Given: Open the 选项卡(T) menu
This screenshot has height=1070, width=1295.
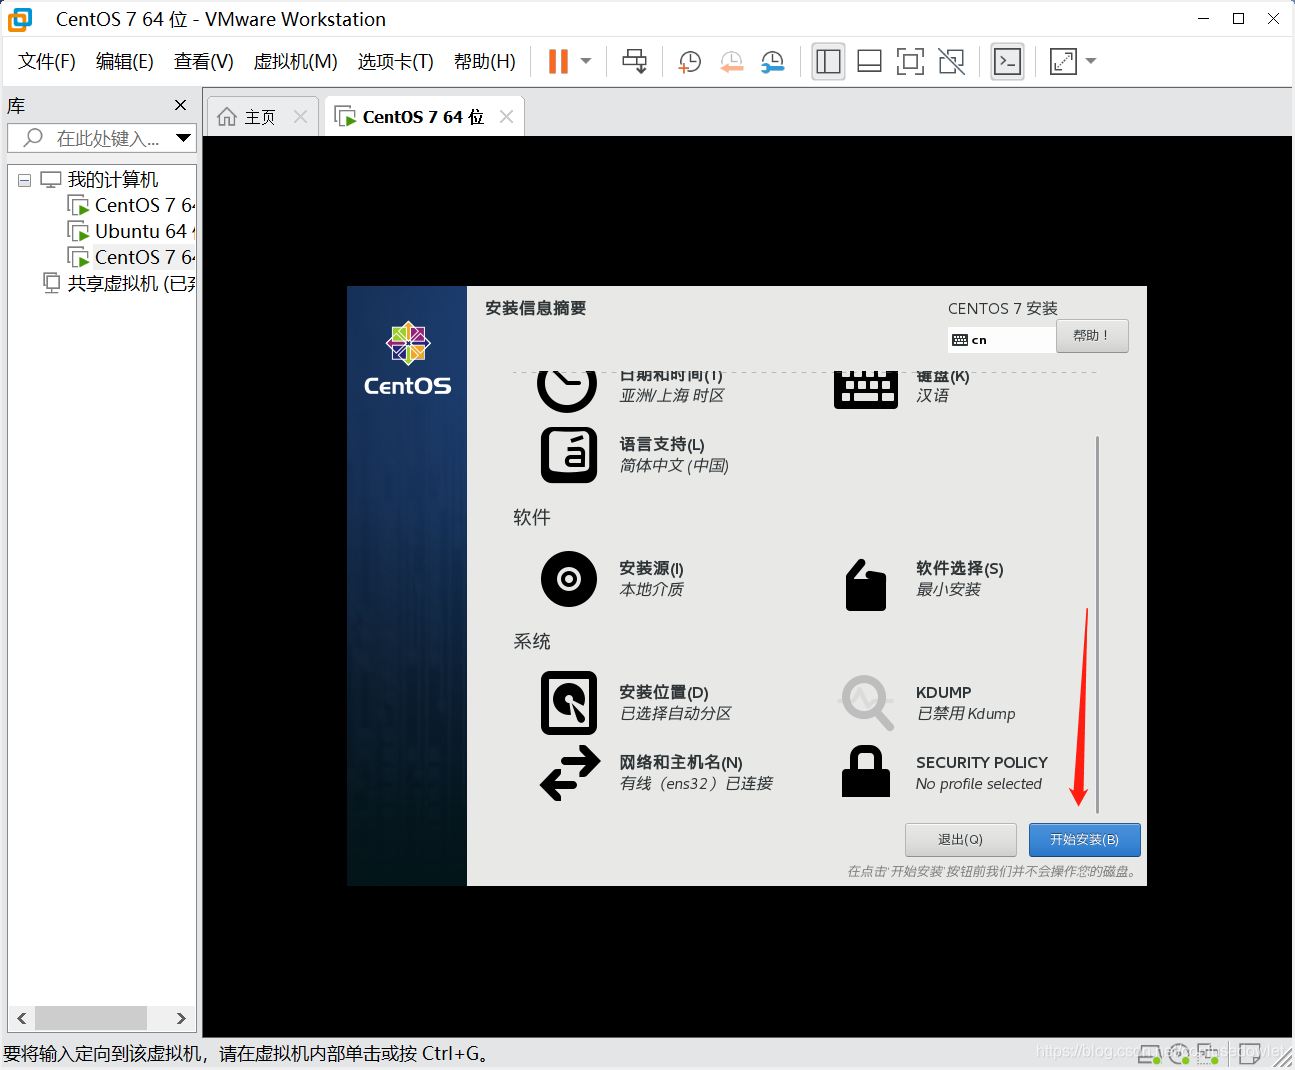Looking at the screenshot, I should (396, 61).
